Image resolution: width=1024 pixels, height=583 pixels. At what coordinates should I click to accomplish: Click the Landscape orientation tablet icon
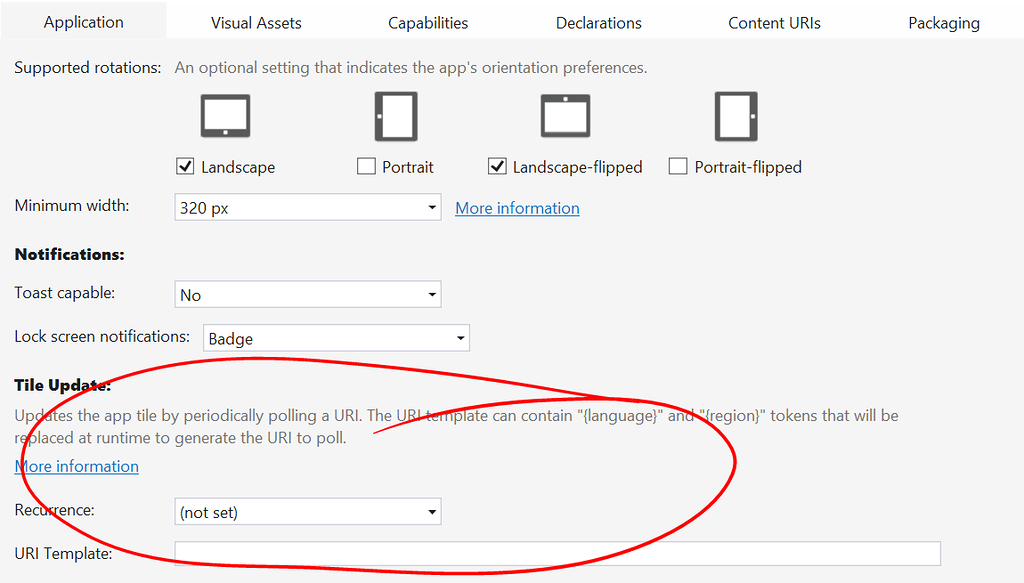coord(225,116)
